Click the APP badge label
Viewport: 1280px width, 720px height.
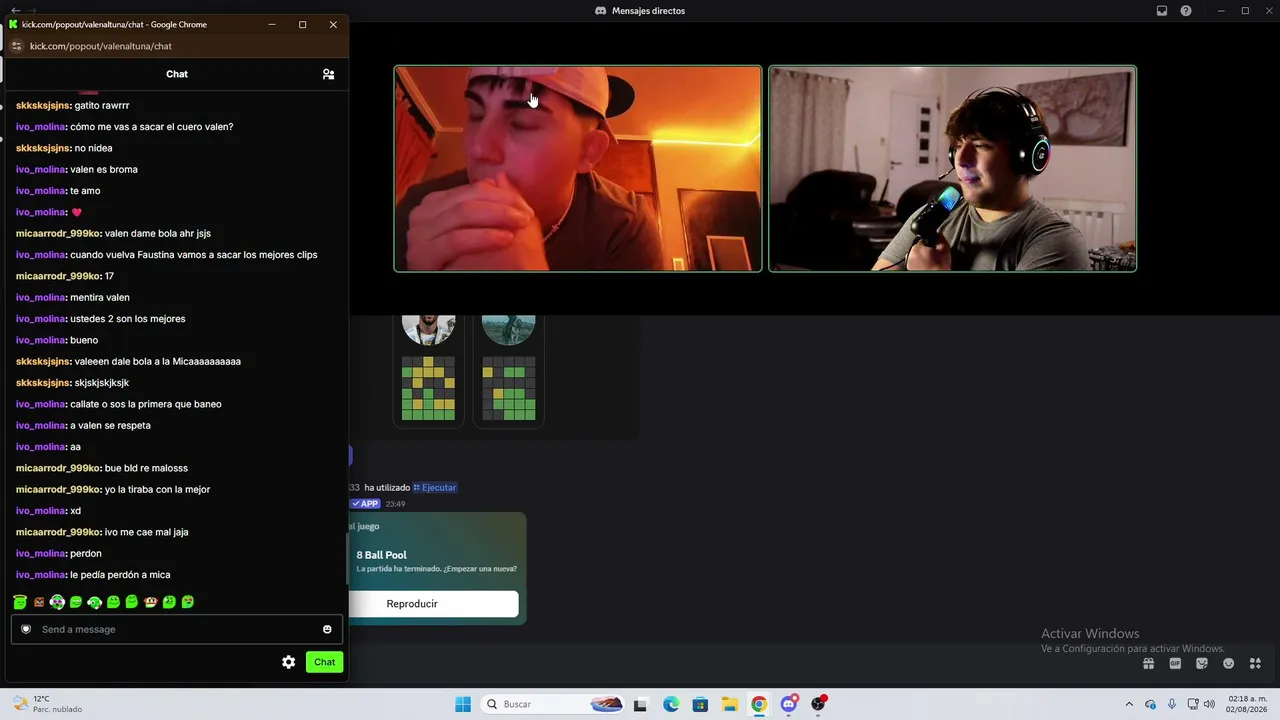[x=366, y=504]
